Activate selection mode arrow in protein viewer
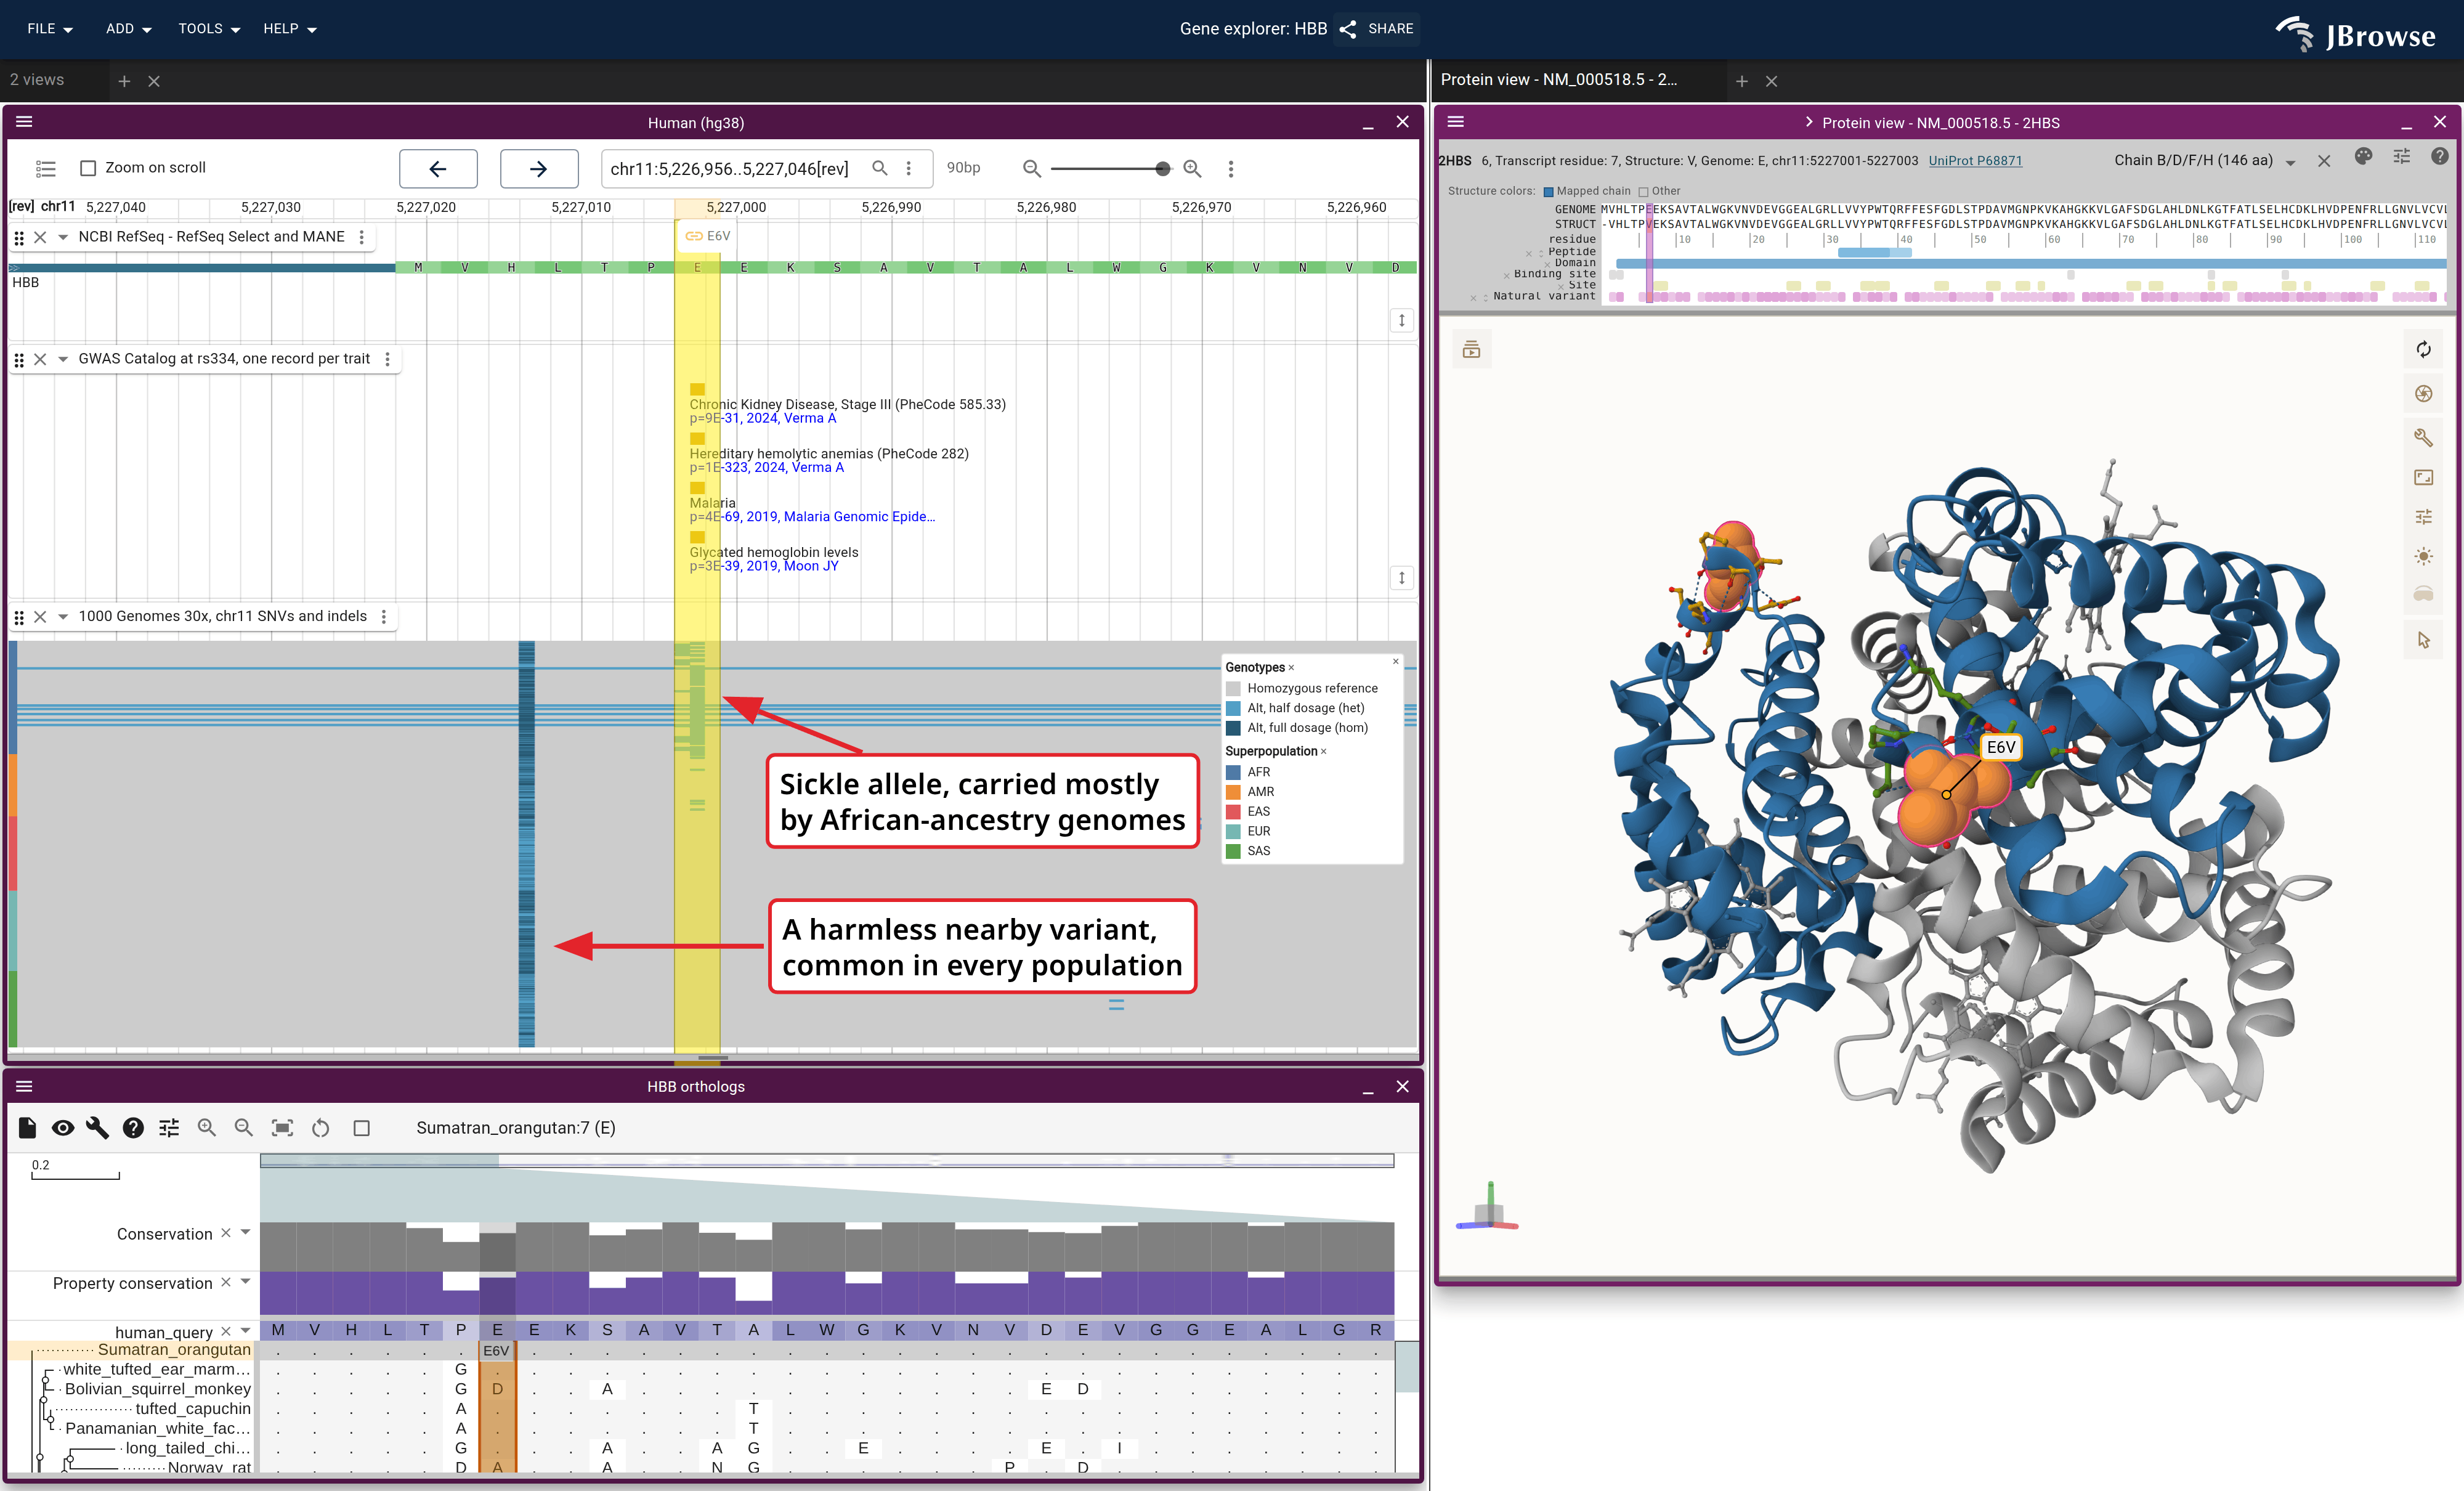Screen dimensions: 2464x1491 (2423, 640)
